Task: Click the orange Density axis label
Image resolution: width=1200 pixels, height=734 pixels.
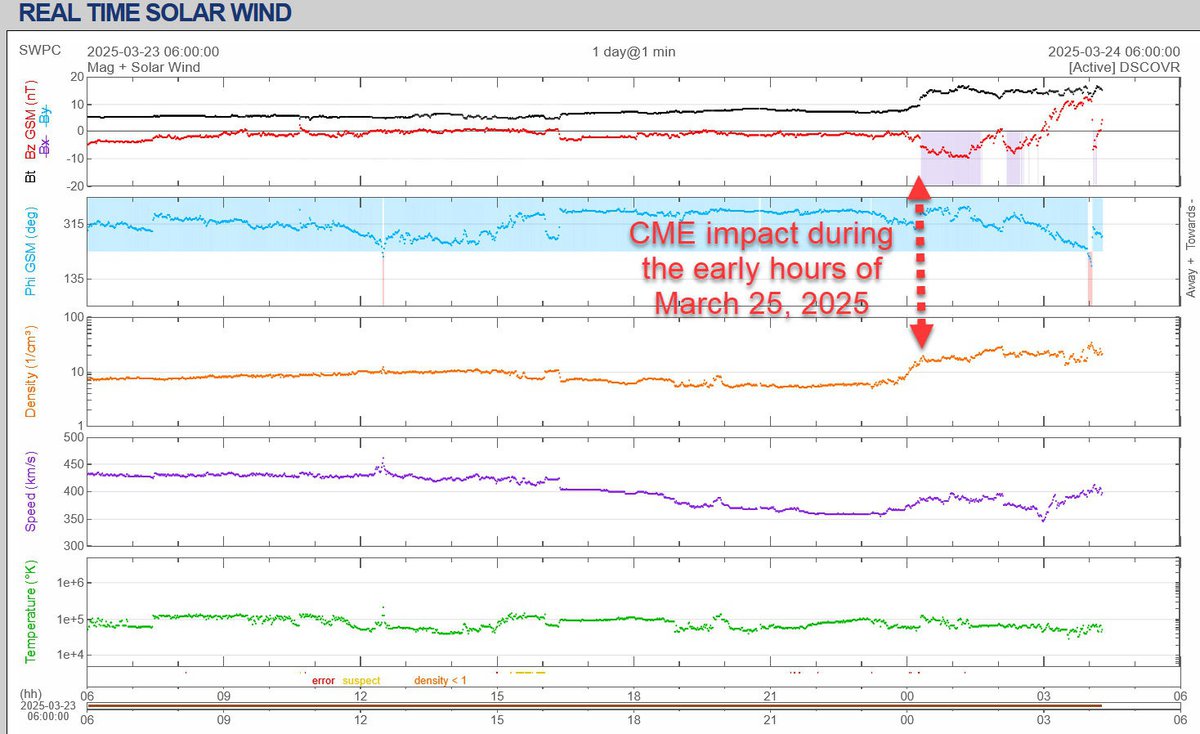Action: 30,371
